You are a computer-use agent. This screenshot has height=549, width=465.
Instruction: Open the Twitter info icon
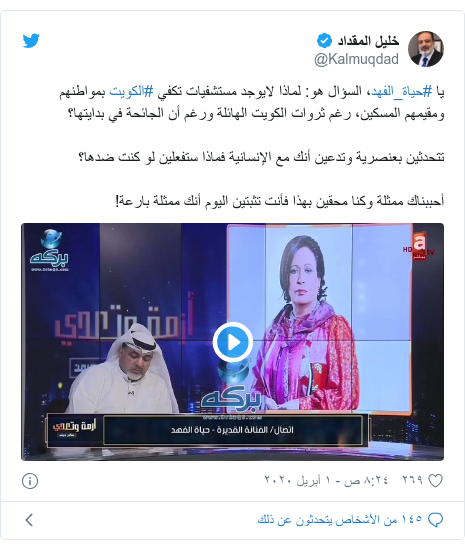(30, 481)
